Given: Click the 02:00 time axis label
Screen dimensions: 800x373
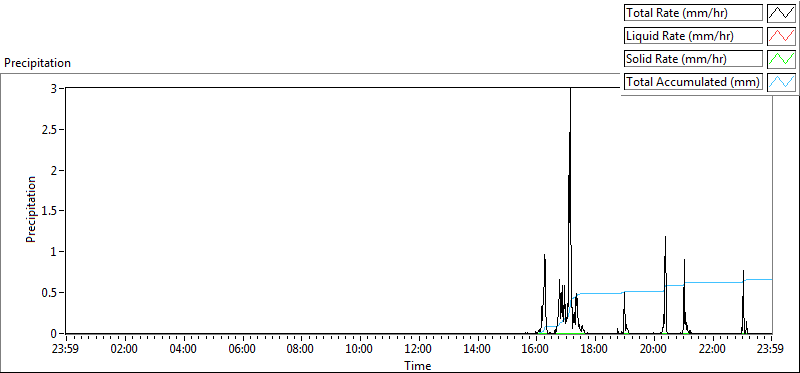Looking at the screenshot, I should tap(124, 350).
